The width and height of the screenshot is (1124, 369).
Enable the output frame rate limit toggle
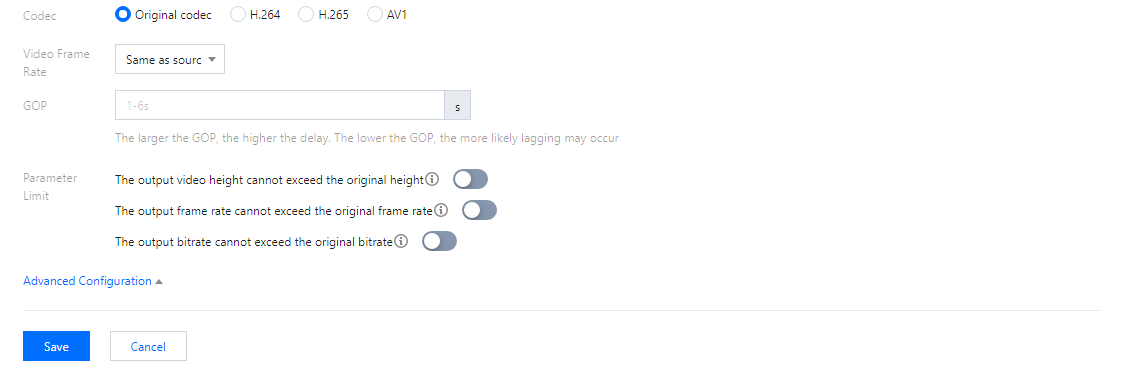pos(480,210)
